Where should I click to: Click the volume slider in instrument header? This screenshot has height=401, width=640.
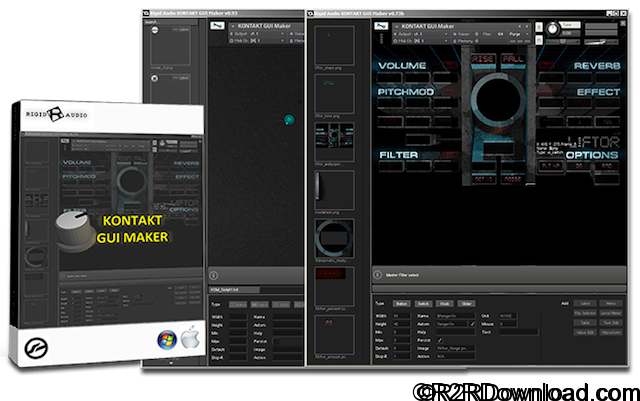point(601,42)
